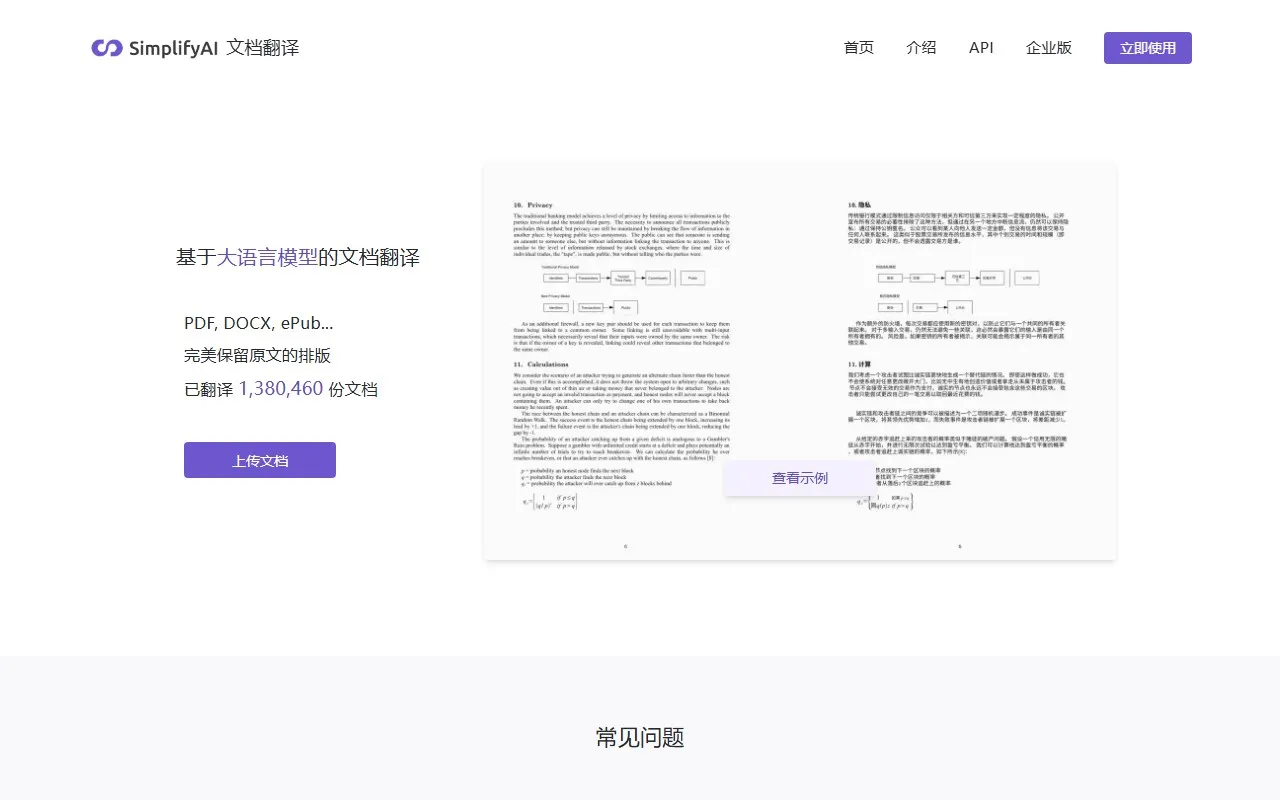Viewport: 1280px width, 800px height.
Task: Click the SimplifyAI logo icon
Action: pyautogui.click(x=107, y=47)
